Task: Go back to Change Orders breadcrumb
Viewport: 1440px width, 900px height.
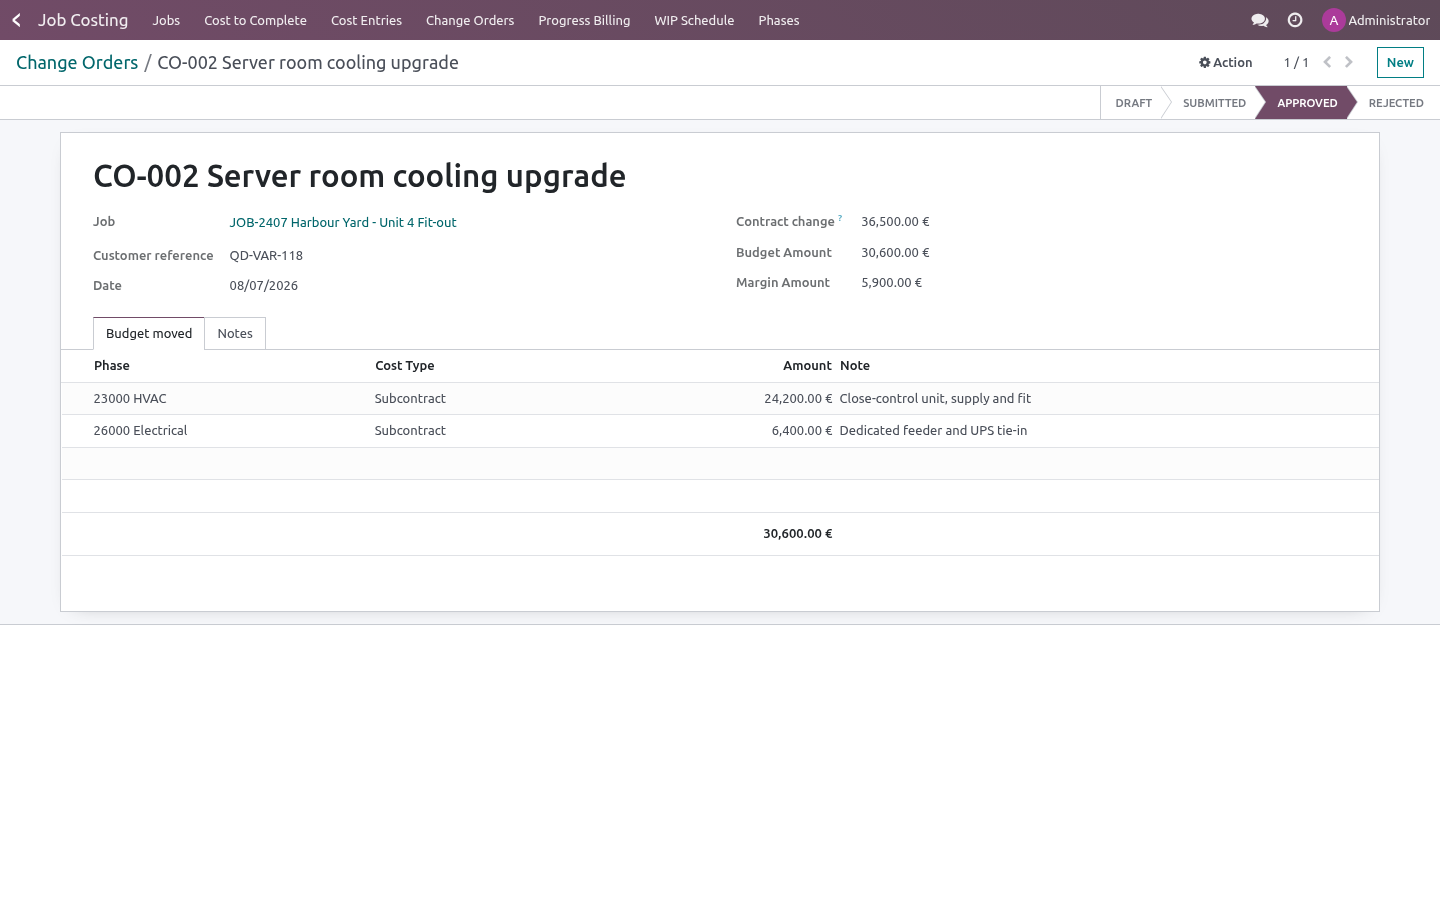Action: pyautogui.click(x=77, y=62)
